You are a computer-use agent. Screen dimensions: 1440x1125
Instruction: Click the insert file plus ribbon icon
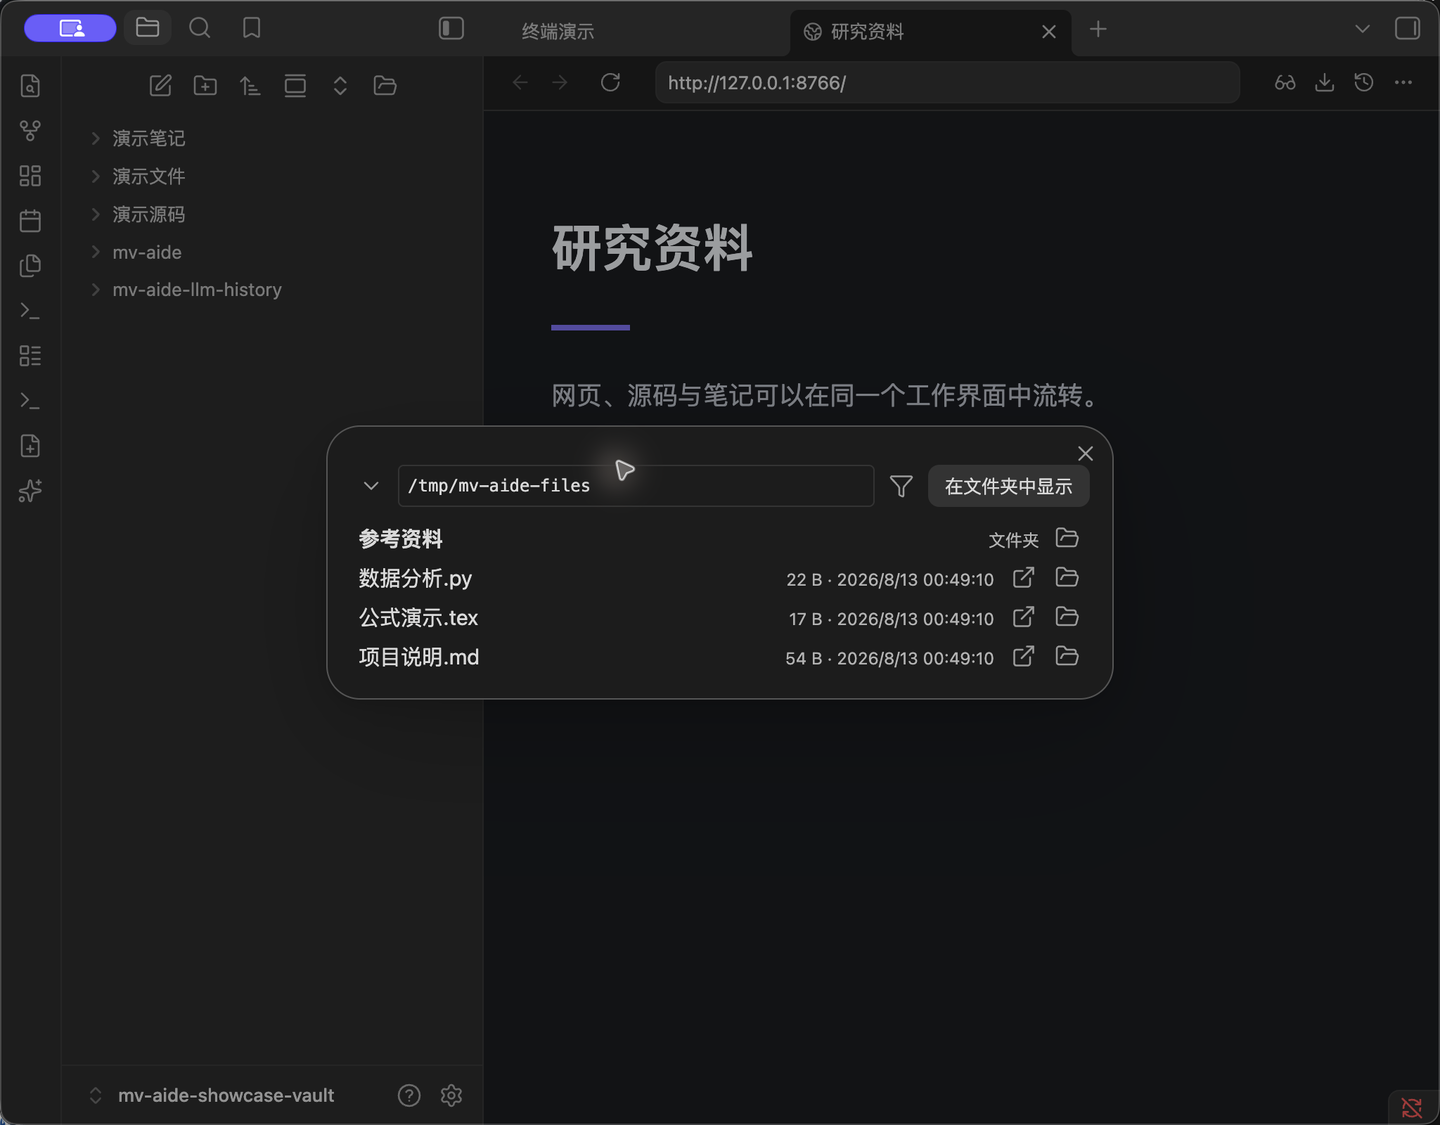(x=30, y=446)
